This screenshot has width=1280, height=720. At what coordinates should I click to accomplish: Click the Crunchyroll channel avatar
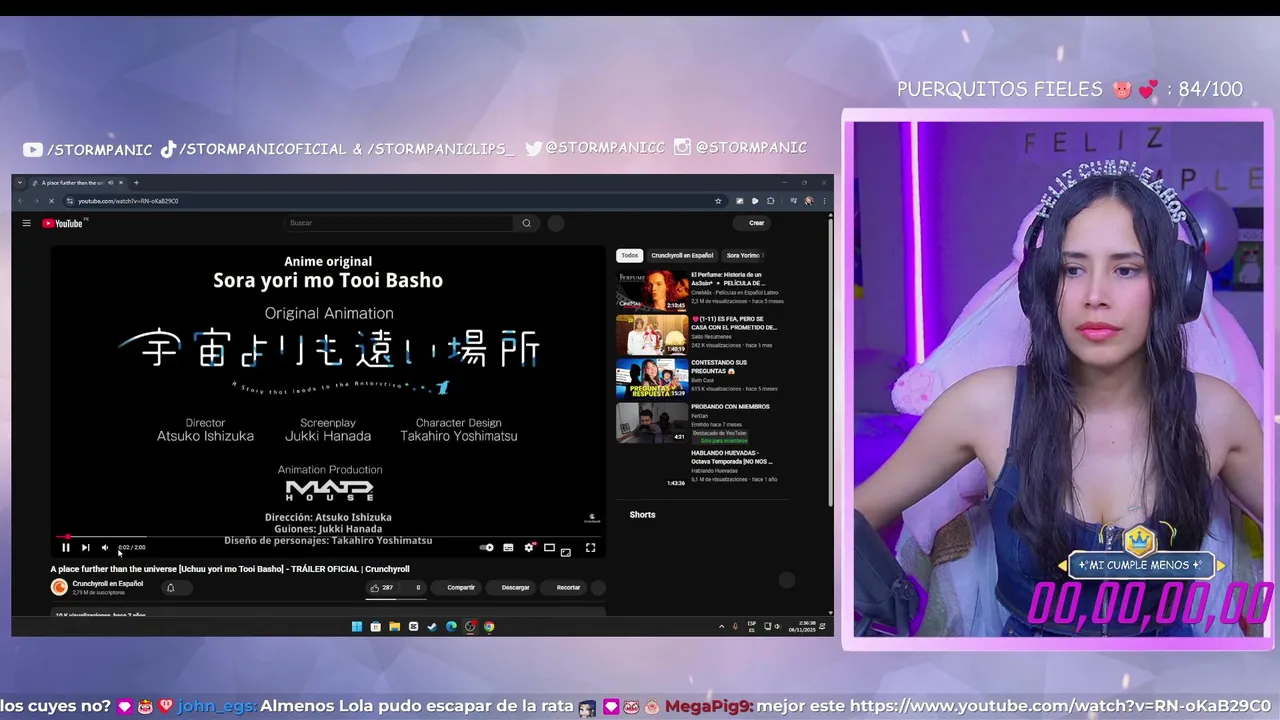coord(59,587)
